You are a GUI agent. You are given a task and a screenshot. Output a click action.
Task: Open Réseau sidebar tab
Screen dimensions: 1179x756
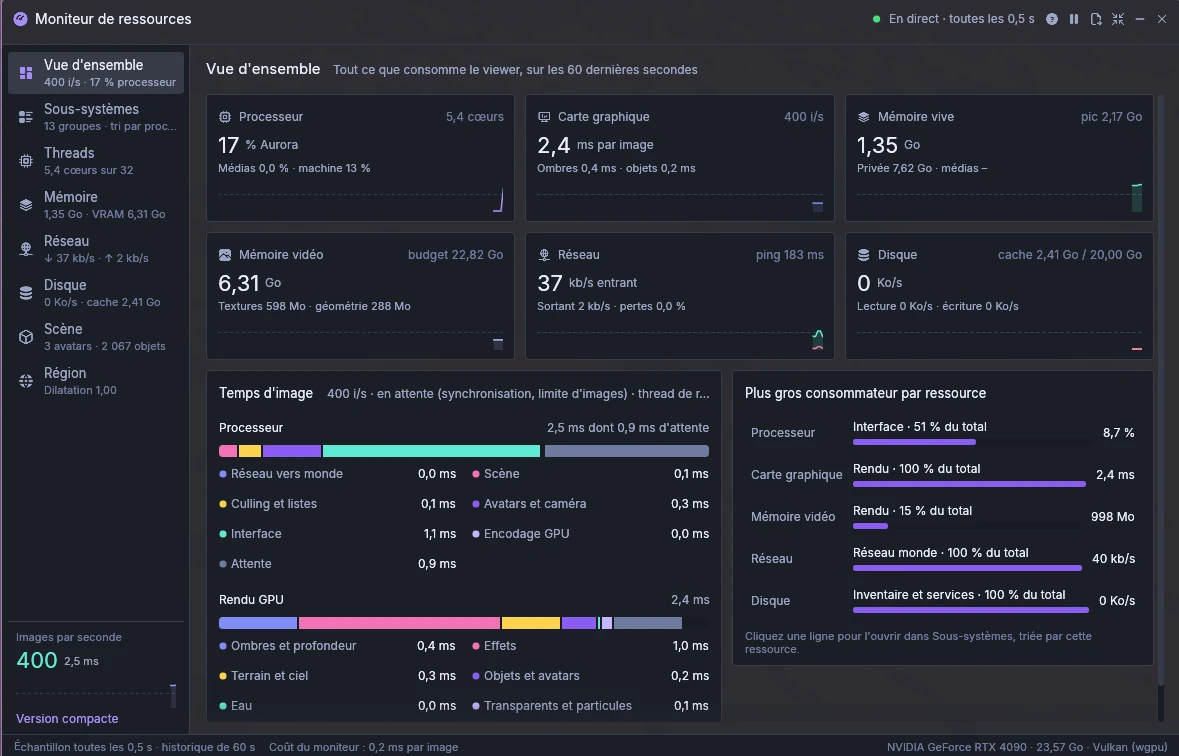point(95,249)
